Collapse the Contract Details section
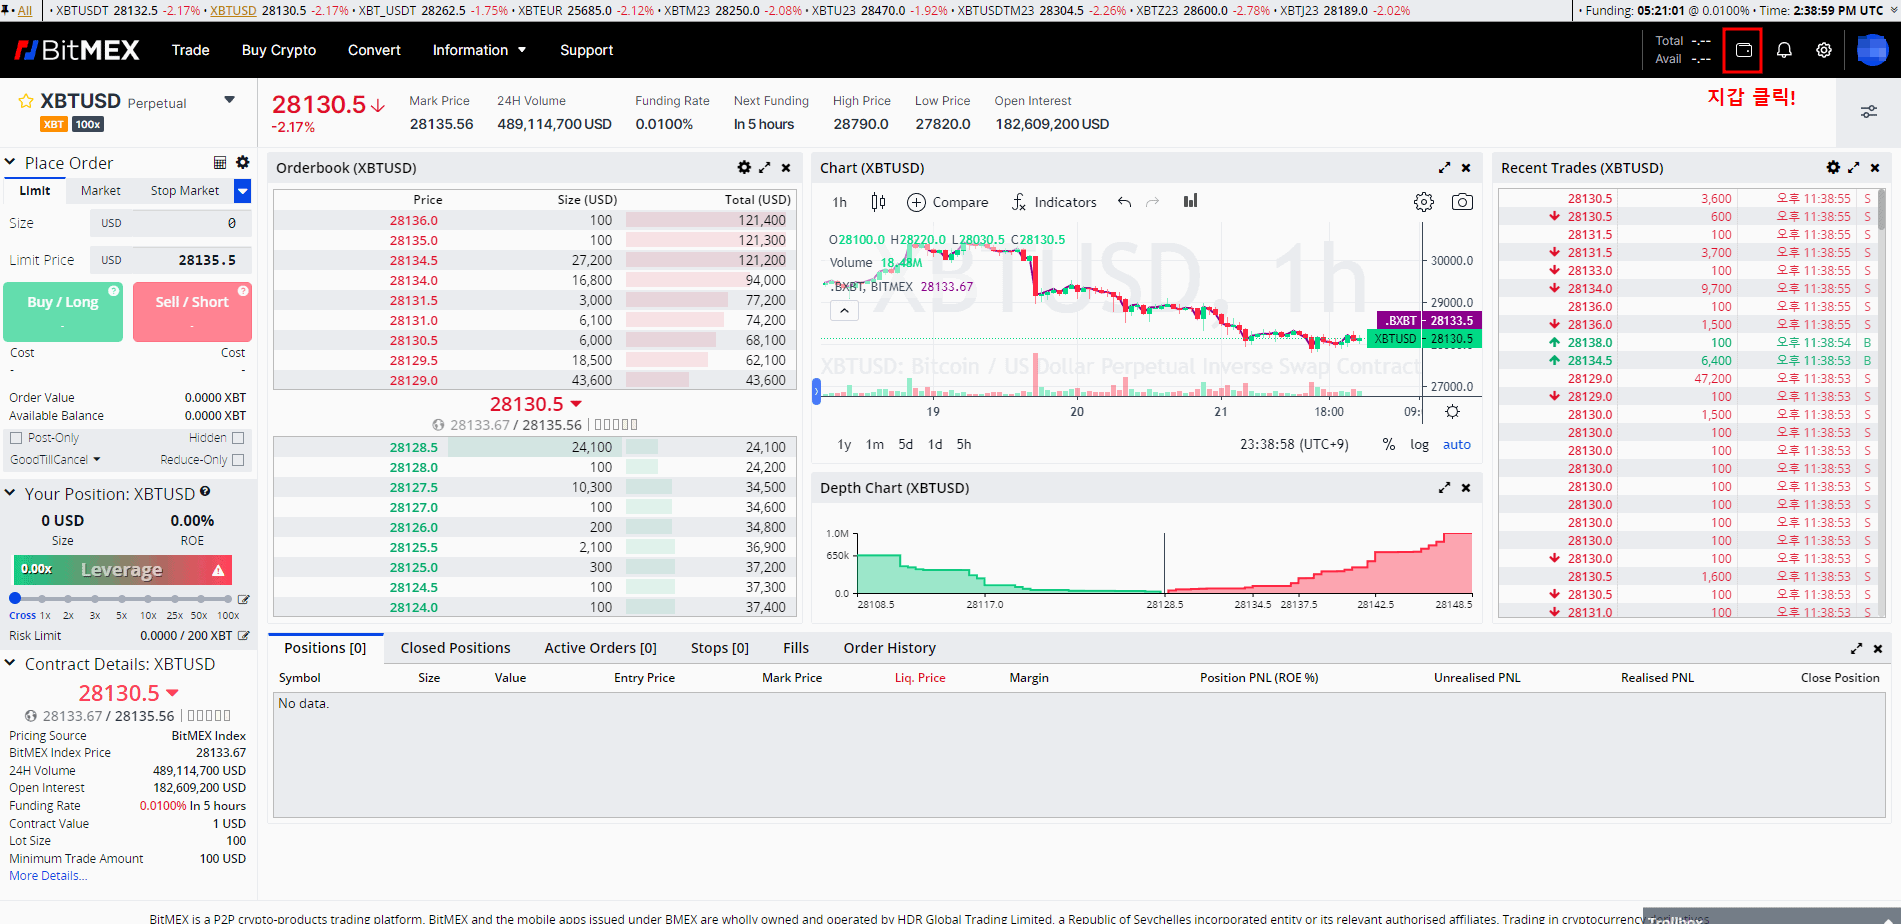Image resolution: width=1901 pixels, height=924 pixels. coord(10,663)
